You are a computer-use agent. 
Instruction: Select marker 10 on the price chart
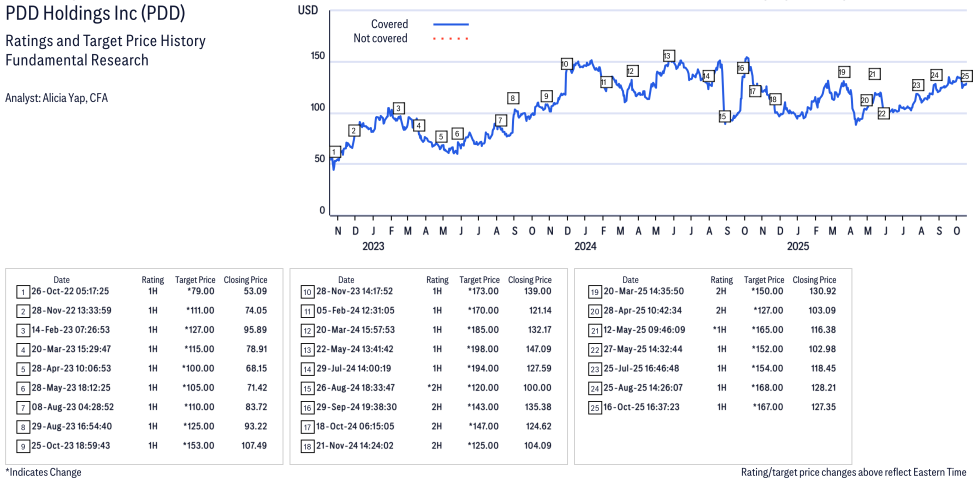(566, 64)
